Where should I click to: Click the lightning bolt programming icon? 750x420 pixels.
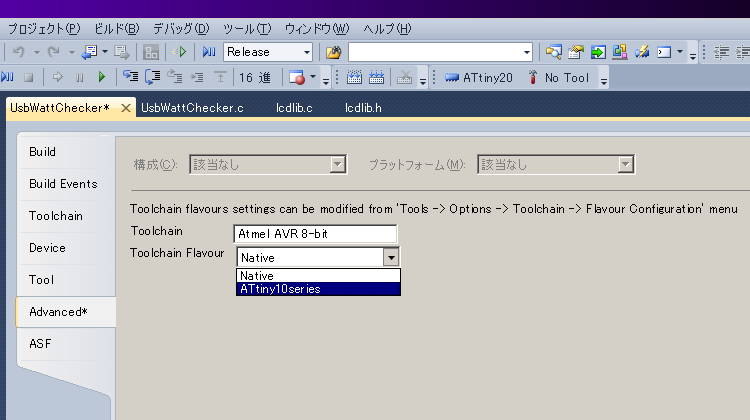coord(642,52)
